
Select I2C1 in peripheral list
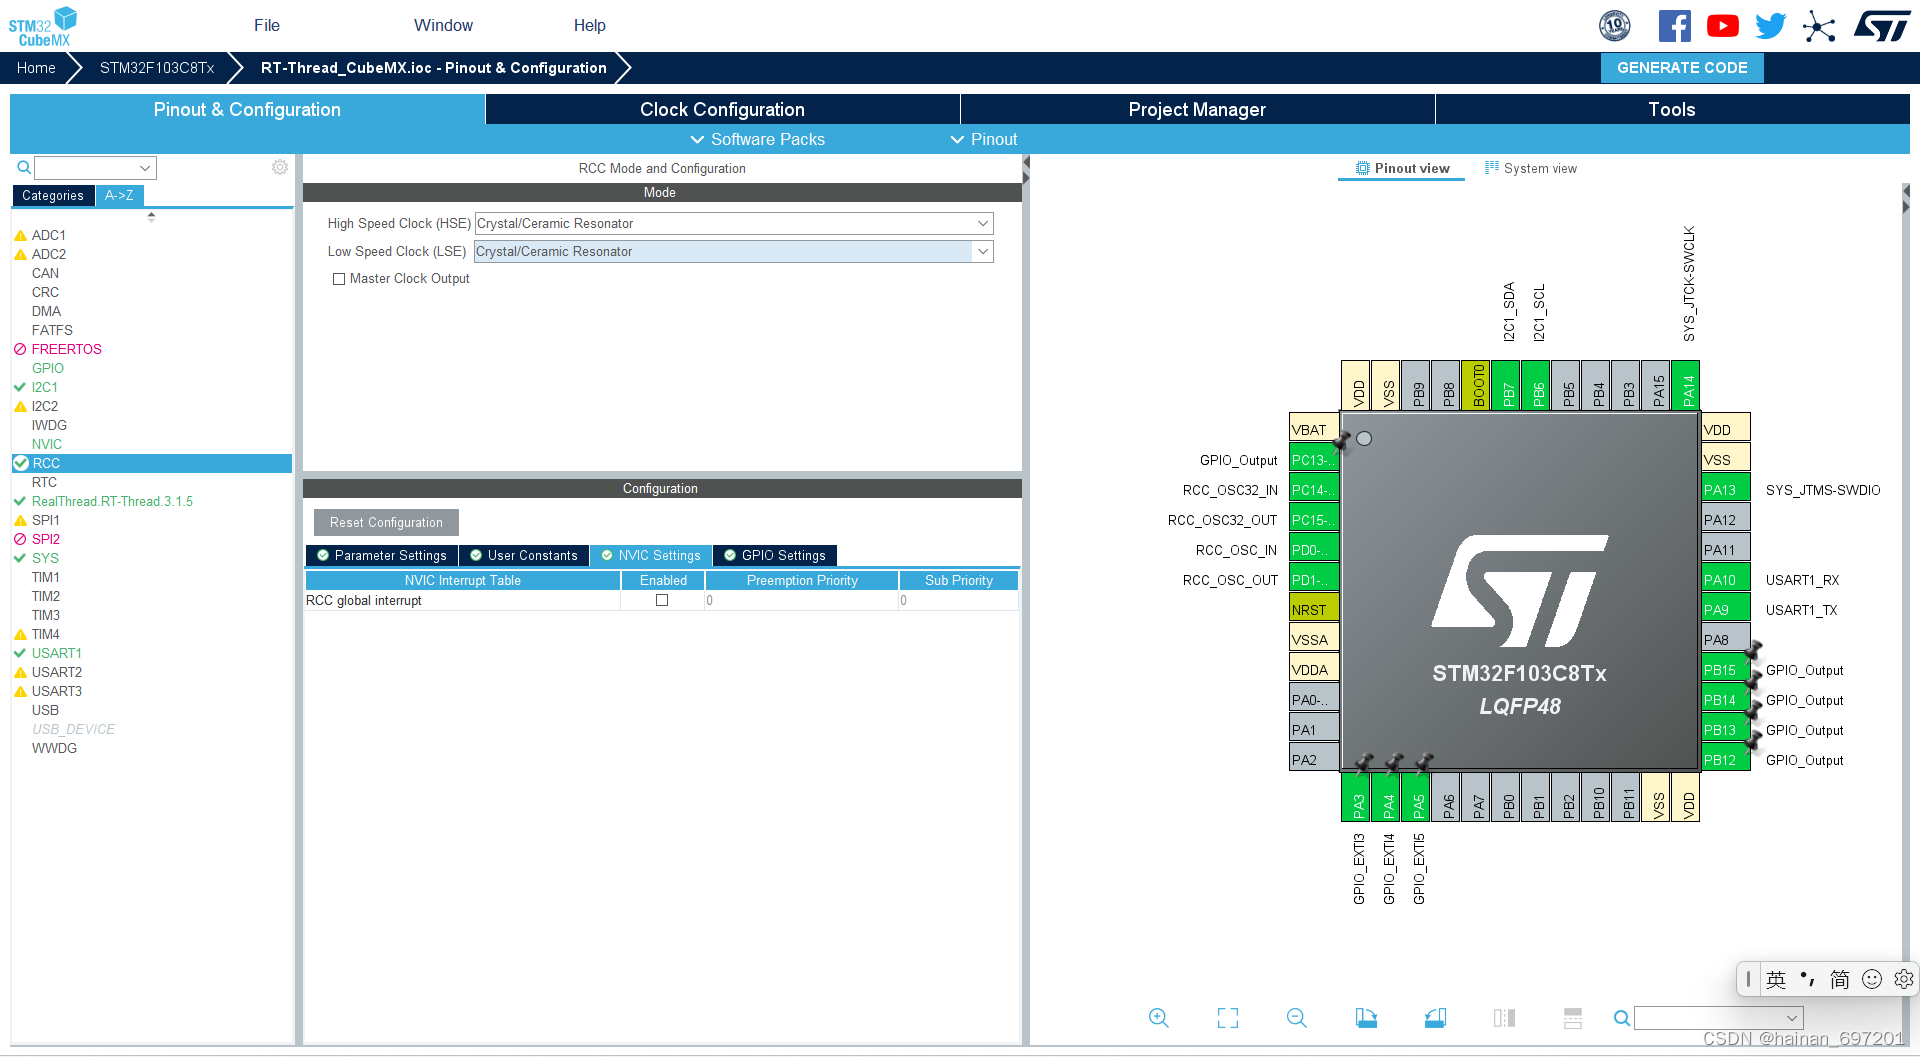[x=44, y=387]
